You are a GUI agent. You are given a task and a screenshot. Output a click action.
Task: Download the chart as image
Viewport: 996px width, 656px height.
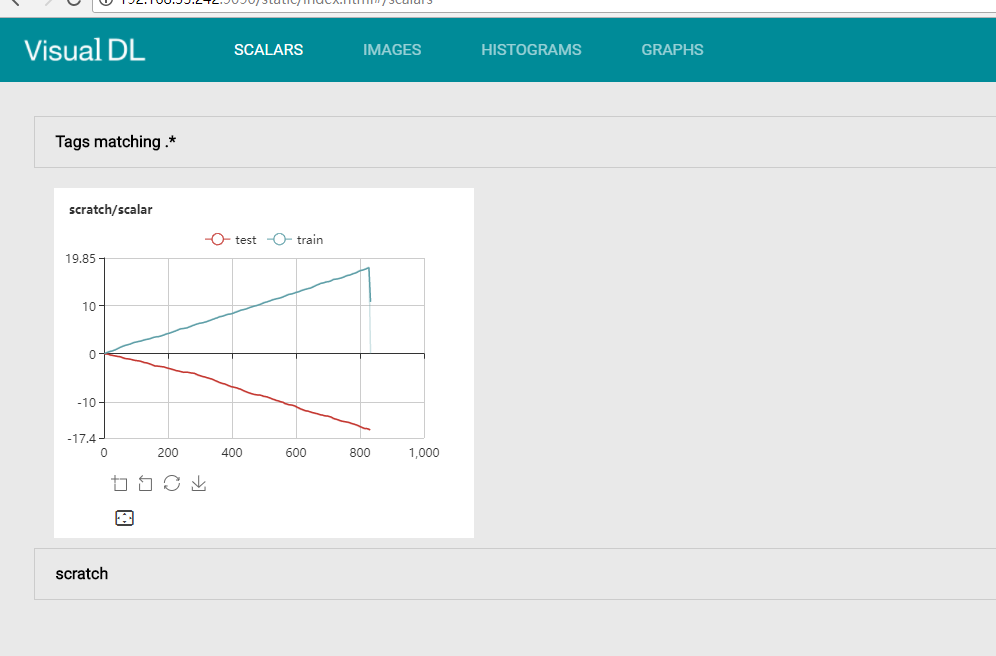(x=199, y=483)
